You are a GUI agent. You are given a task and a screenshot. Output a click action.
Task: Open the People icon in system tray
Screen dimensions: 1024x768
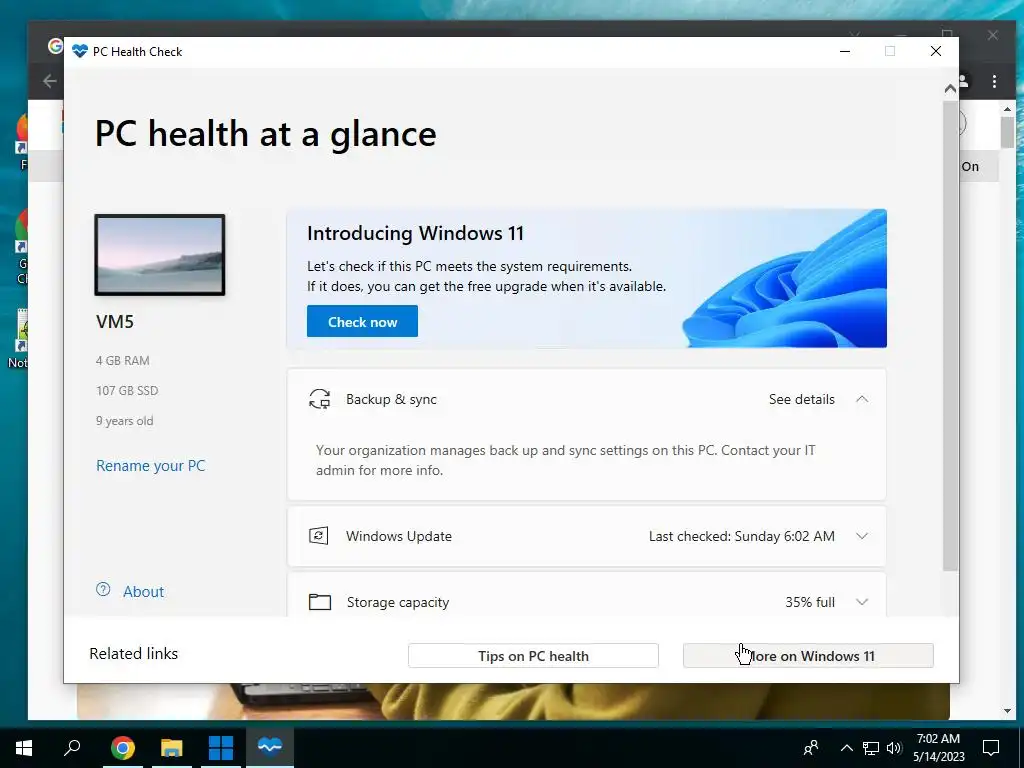811,748
